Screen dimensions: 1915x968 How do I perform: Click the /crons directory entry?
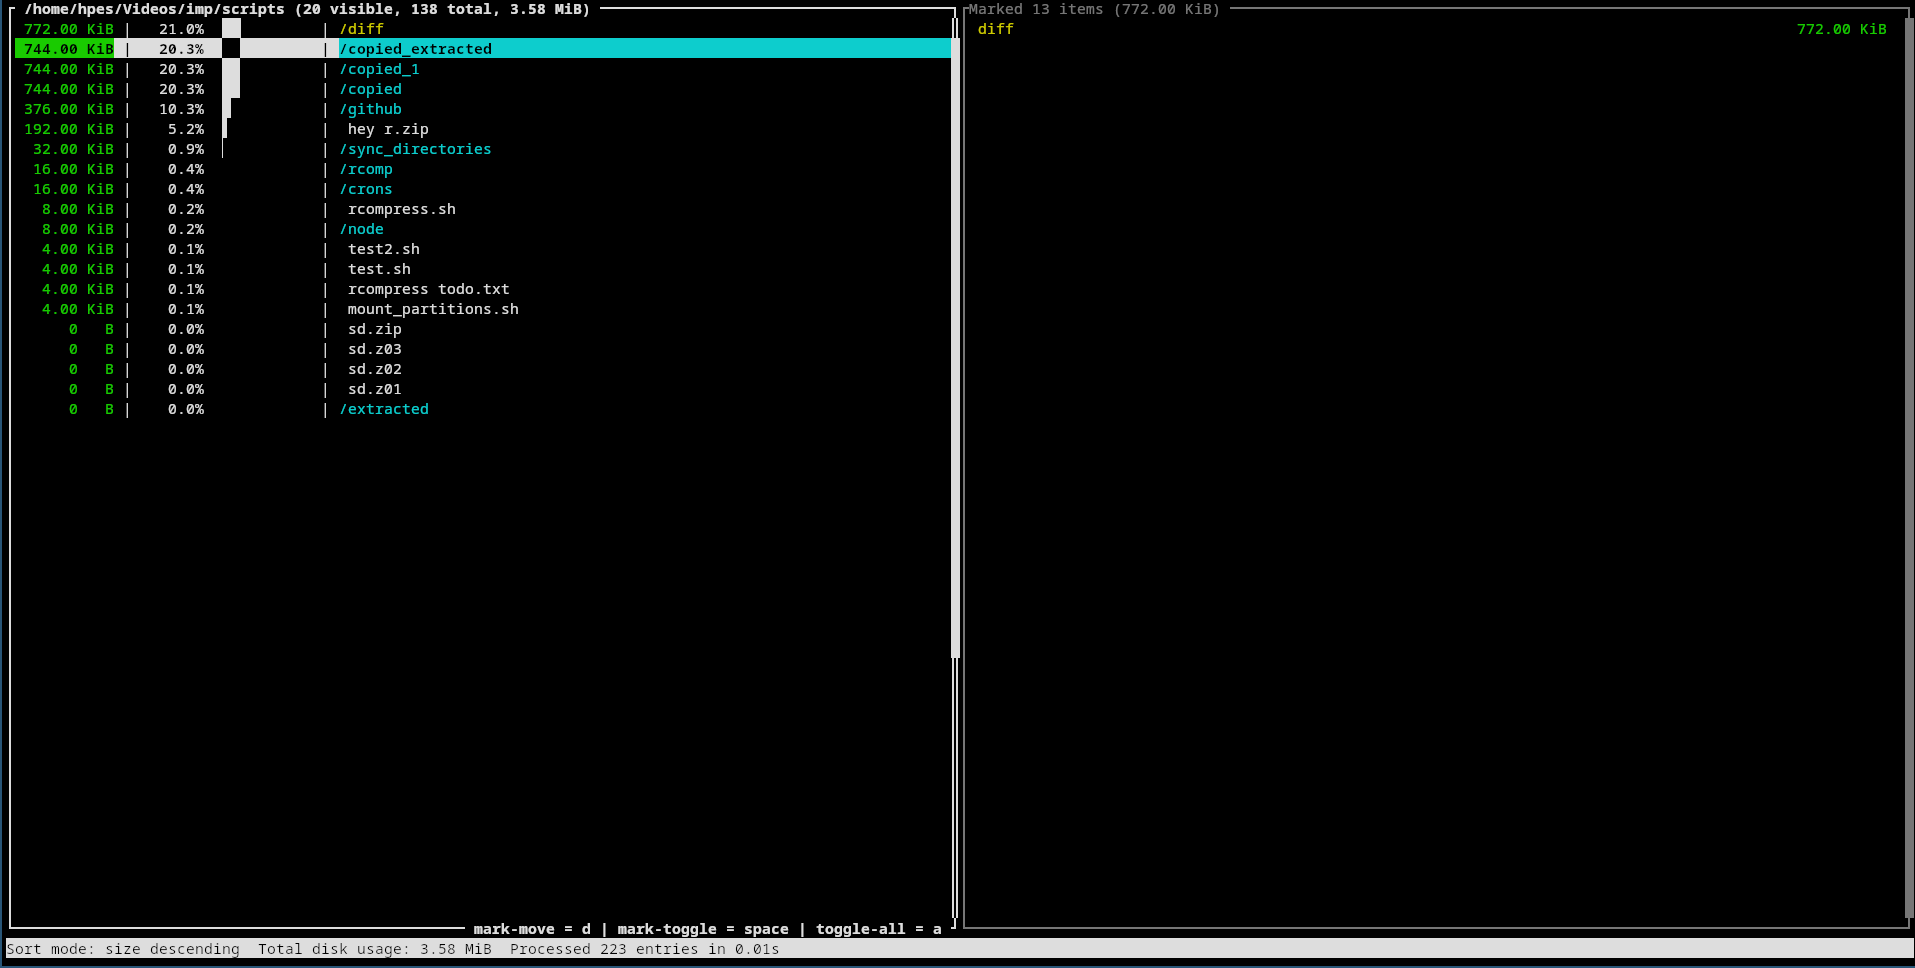(366, 189)
